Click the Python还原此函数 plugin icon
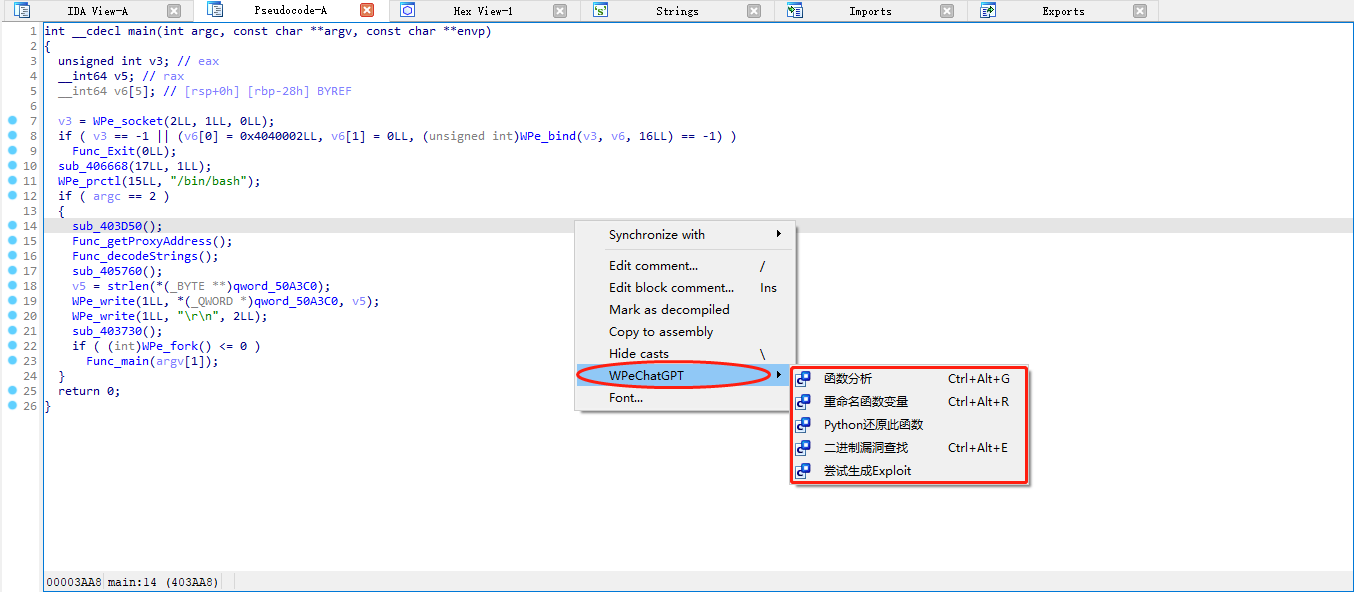This screenshot has height=592, width=1354. point(803,424)
